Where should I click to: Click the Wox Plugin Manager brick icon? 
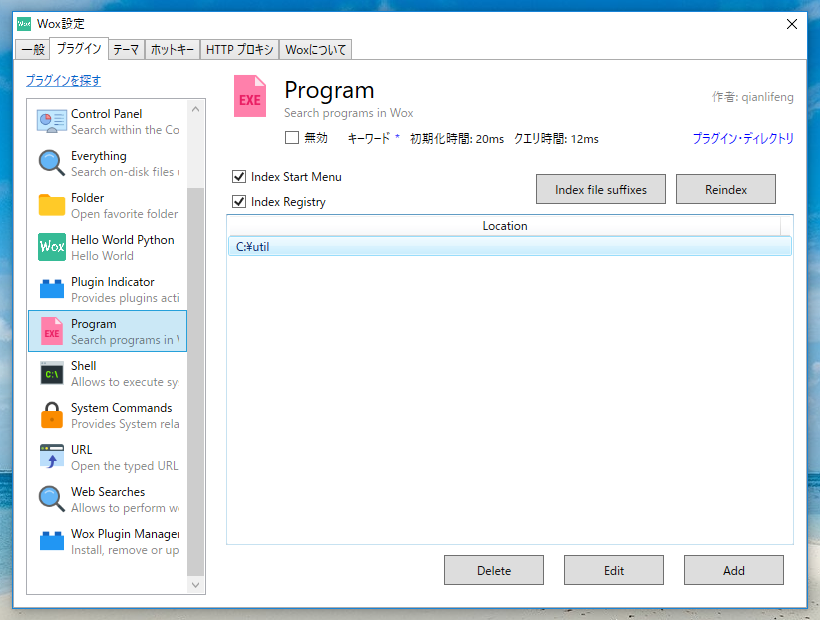(52, 541)
